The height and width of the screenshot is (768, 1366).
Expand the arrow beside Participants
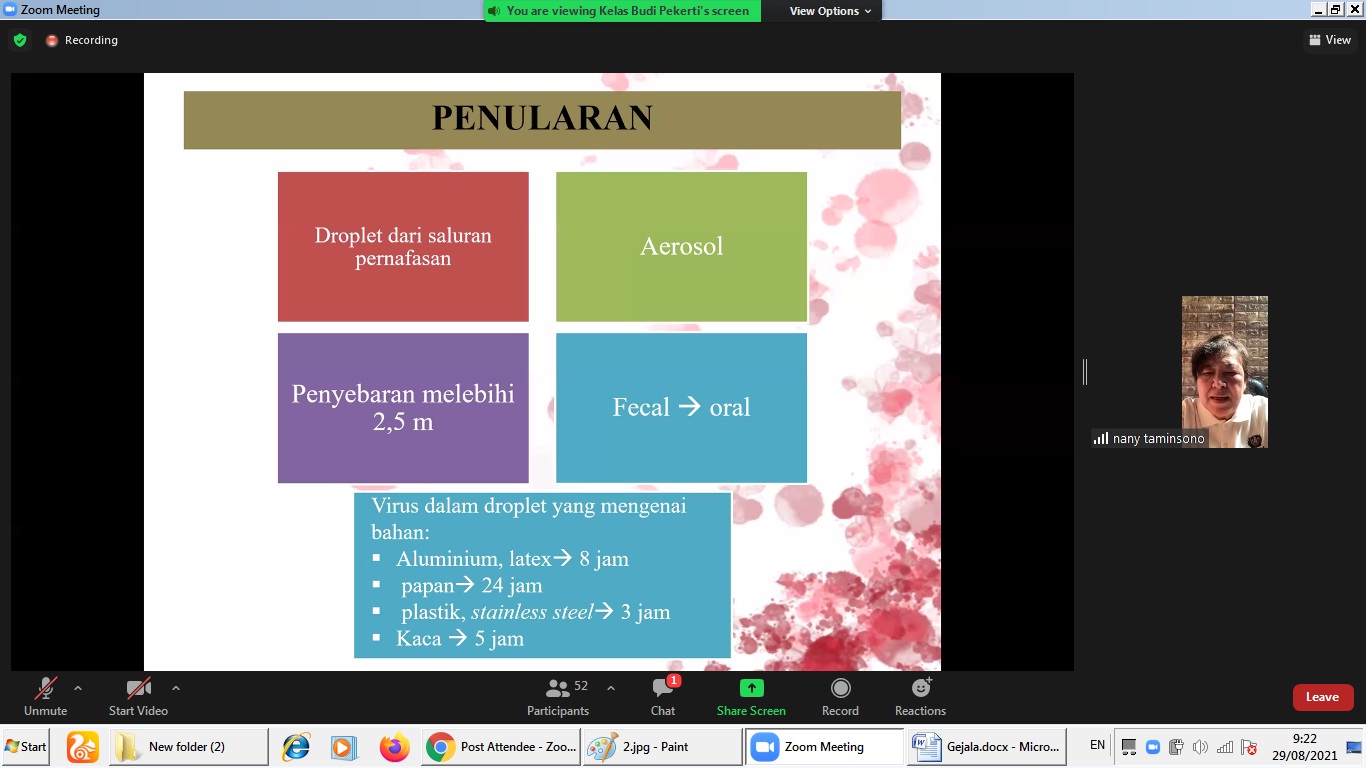[611, 688]
